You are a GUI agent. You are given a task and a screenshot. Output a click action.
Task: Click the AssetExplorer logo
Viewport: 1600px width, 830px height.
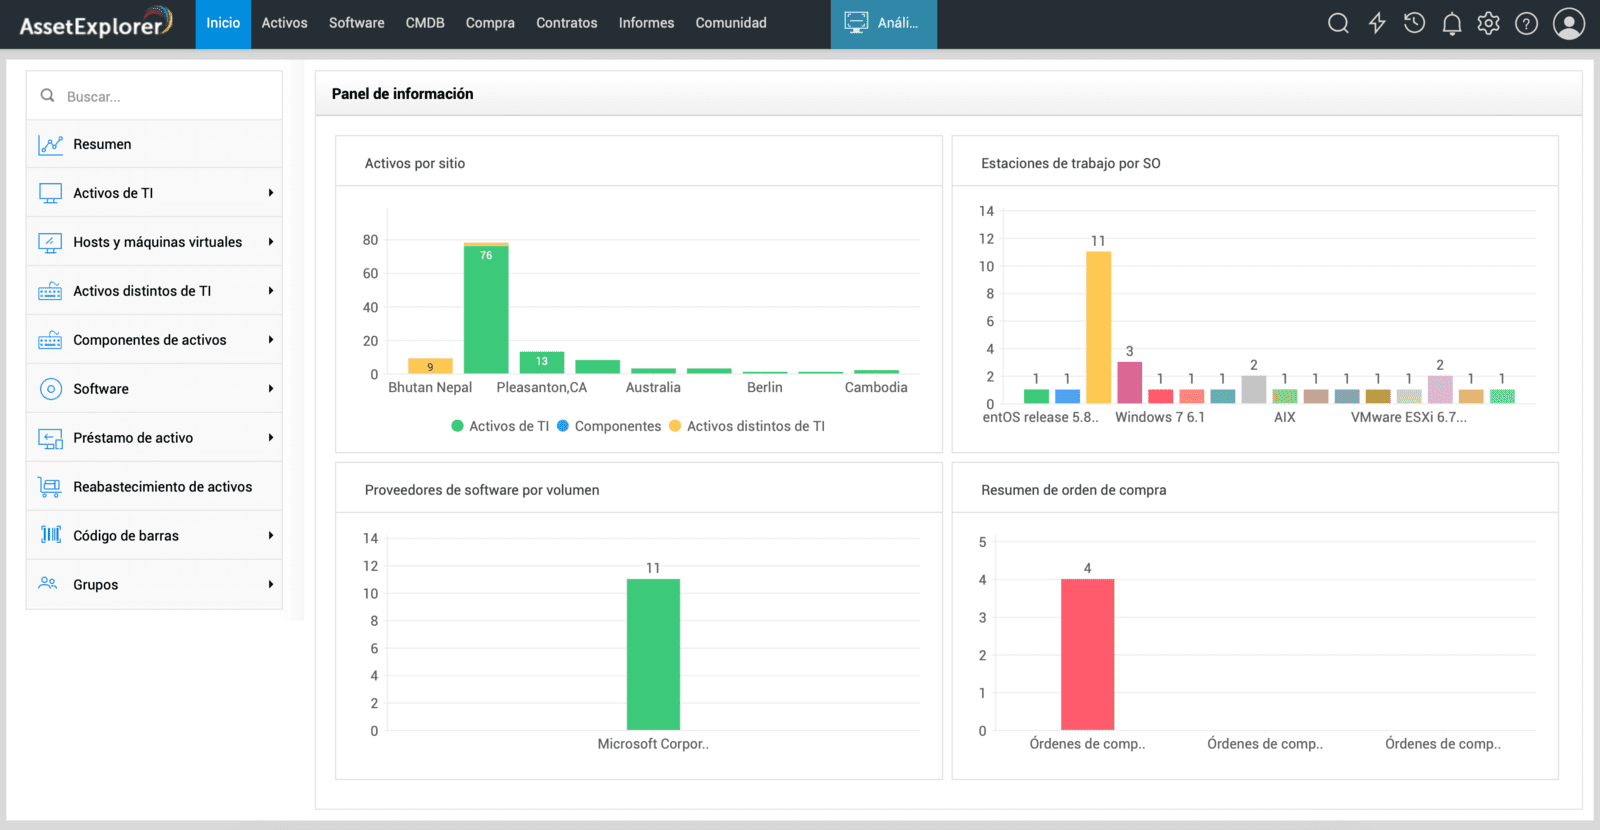(95, 24)
